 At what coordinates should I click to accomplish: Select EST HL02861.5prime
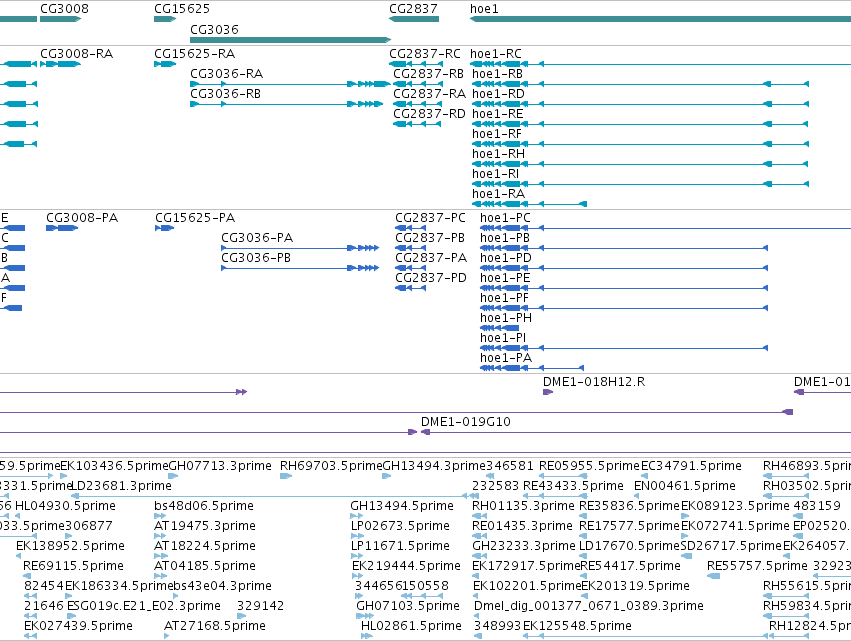click(411, 626)
